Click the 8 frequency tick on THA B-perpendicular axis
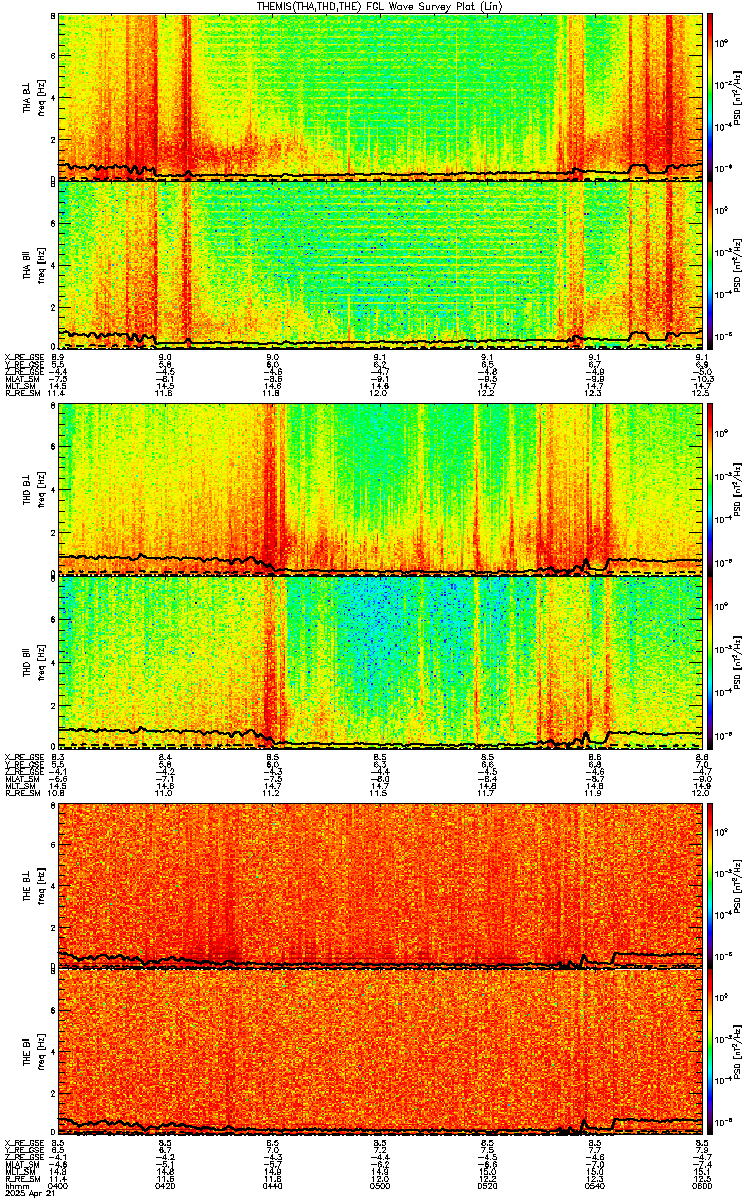Screen dimensions: 750x1200 pyautogui.click(x=52, y=18)
